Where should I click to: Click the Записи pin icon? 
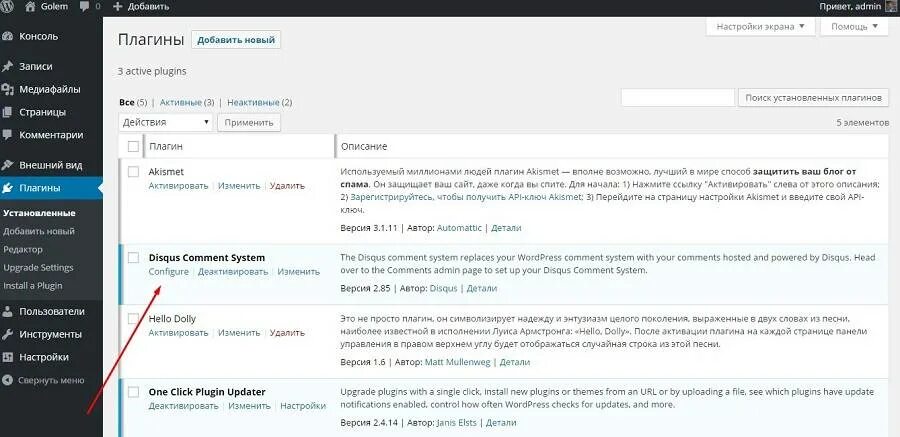tap(7, 66)
